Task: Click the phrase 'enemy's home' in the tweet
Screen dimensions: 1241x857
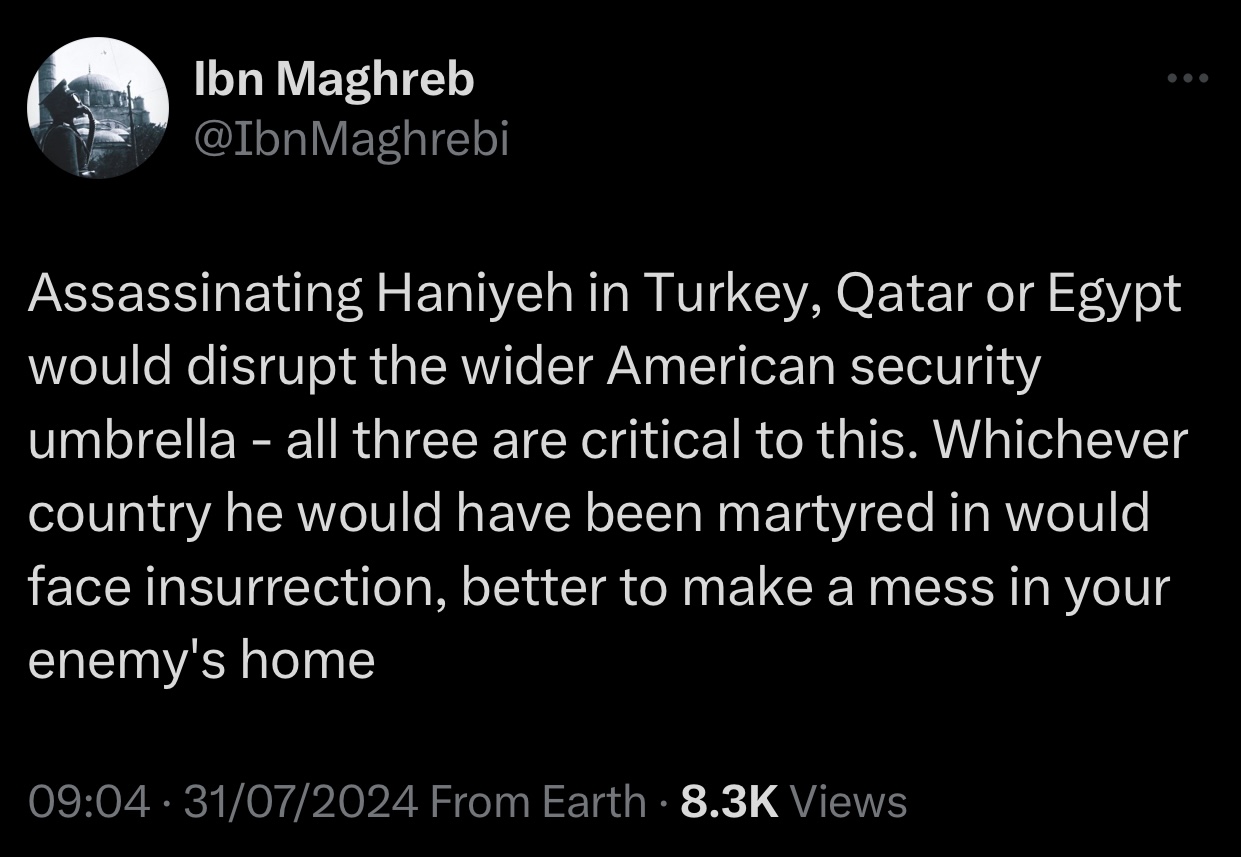Action: pyautogui.click(x=201, y=661)
